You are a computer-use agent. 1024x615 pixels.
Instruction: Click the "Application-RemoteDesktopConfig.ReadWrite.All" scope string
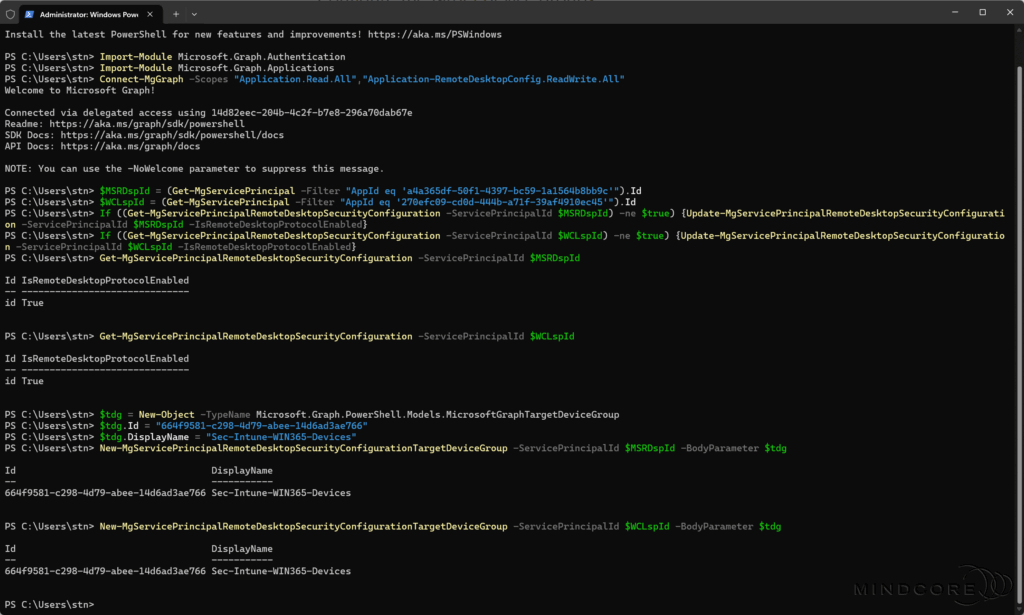point(494,79)
